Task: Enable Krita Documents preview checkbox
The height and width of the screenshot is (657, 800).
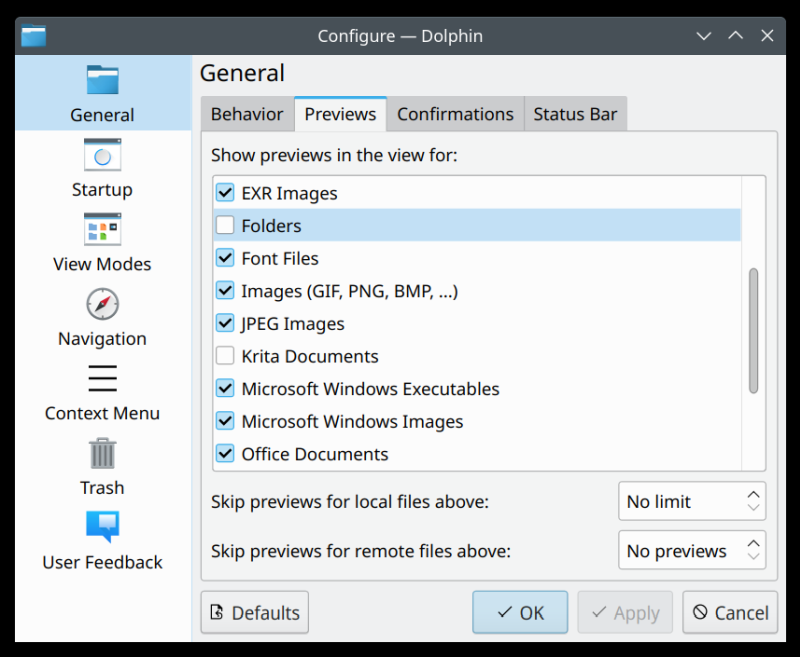Action: coord(225,356)
